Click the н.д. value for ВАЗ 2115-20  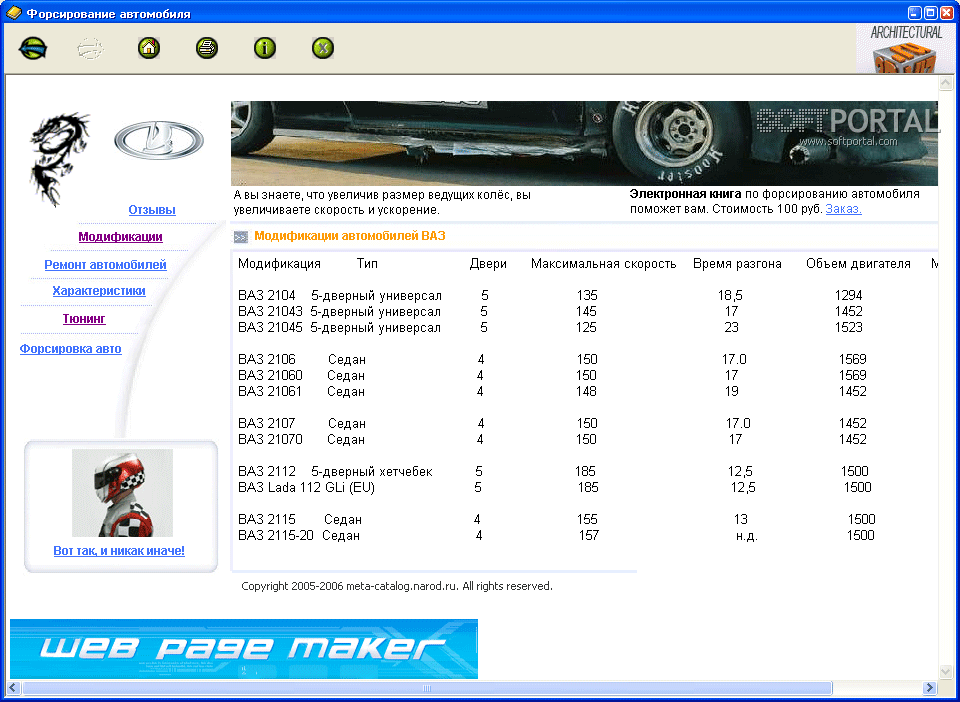click(747, 536)
